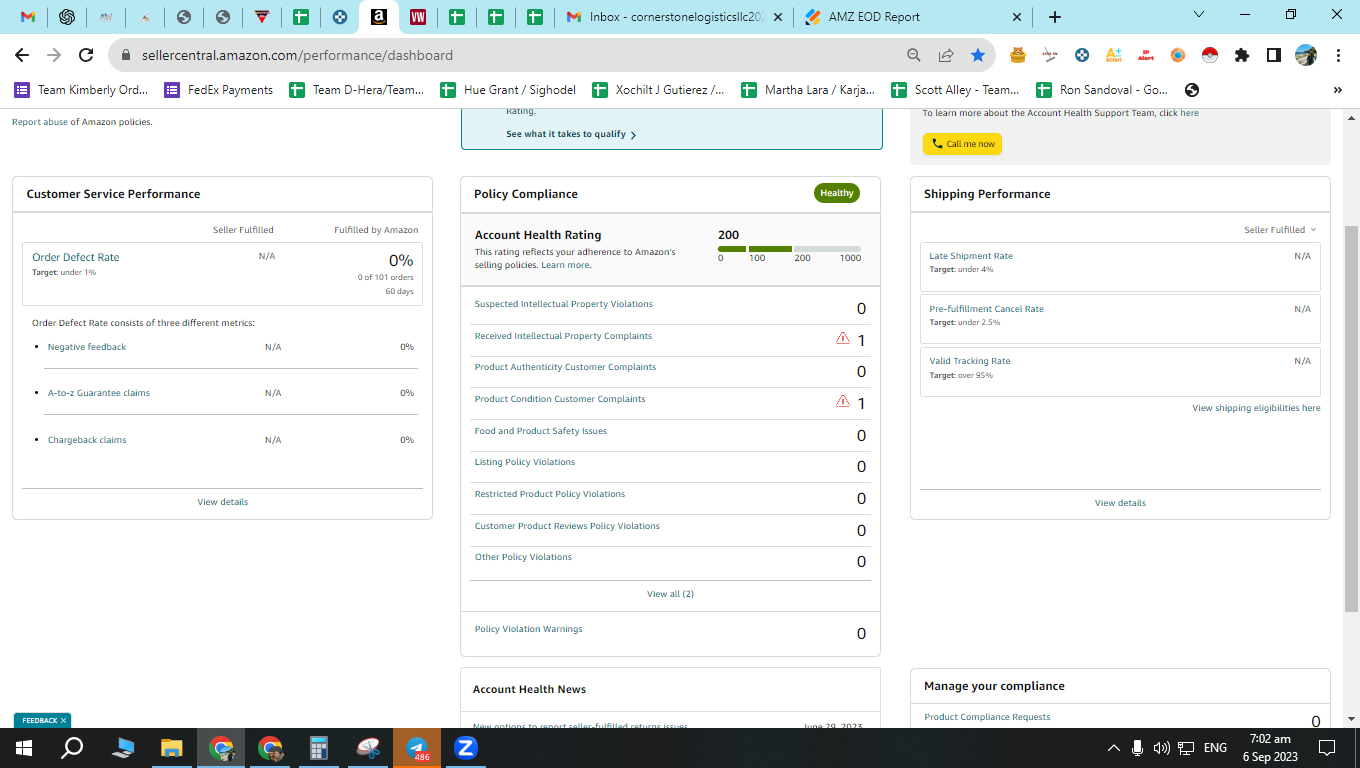Open Suspected Intellectual Property Violations
The width and height of the screenshot is (1360, 768).
564,304
